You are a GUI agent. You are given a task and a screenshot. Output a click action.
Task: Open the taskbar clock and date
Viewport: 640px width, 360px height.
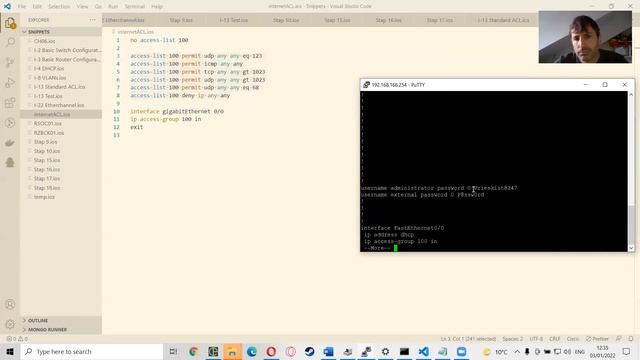pos(602,351)
